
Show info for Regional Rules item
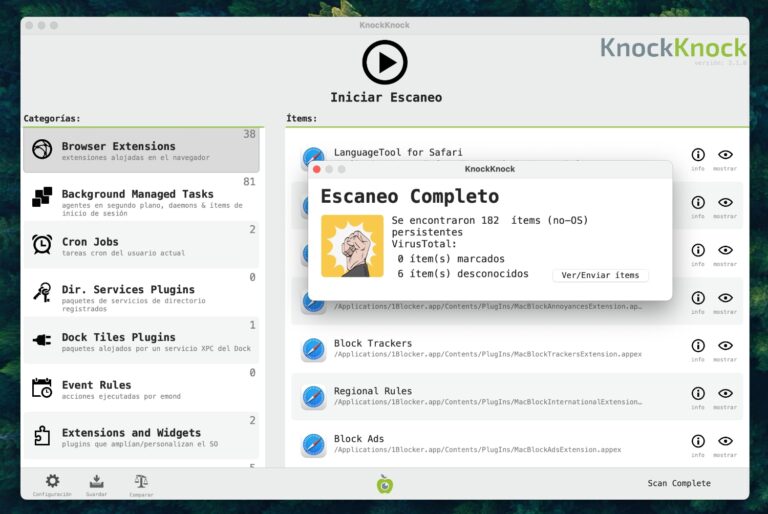tap(698, 394)
